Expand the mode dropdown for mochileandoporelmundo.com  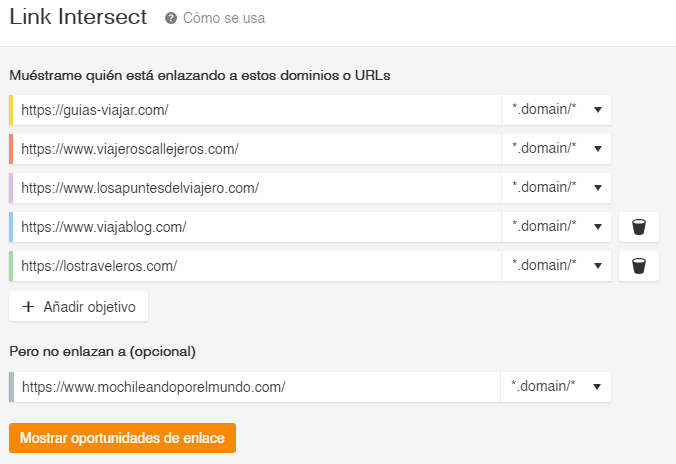[x=556, y=387]
